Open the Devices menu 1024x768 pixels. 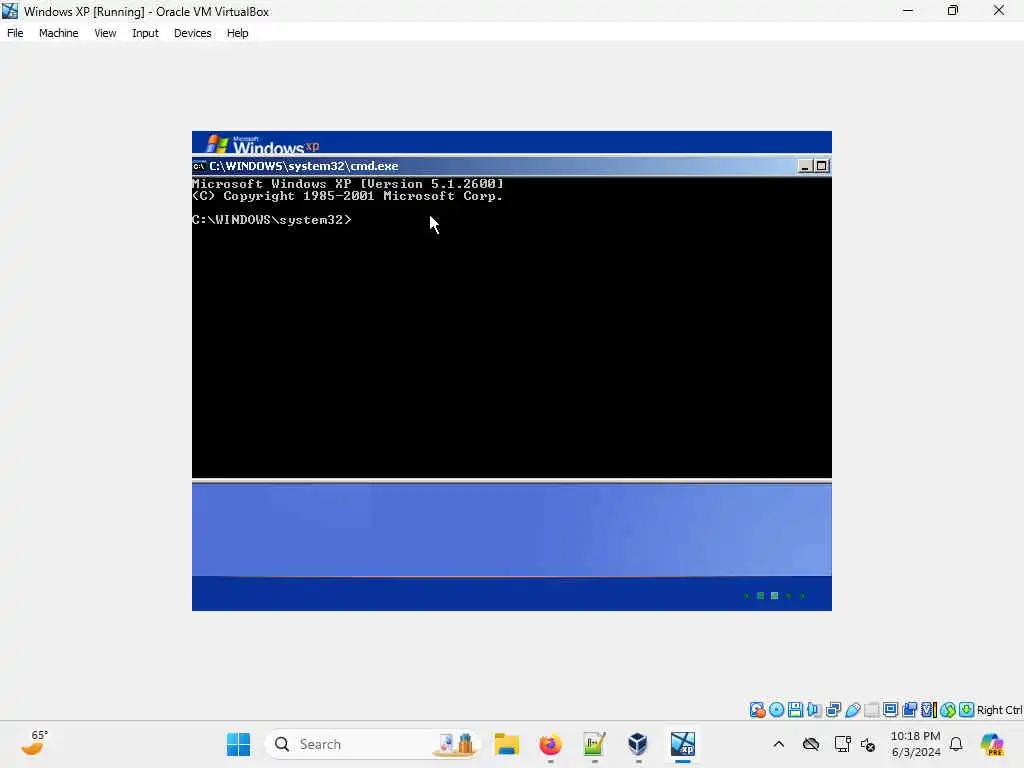193,33
